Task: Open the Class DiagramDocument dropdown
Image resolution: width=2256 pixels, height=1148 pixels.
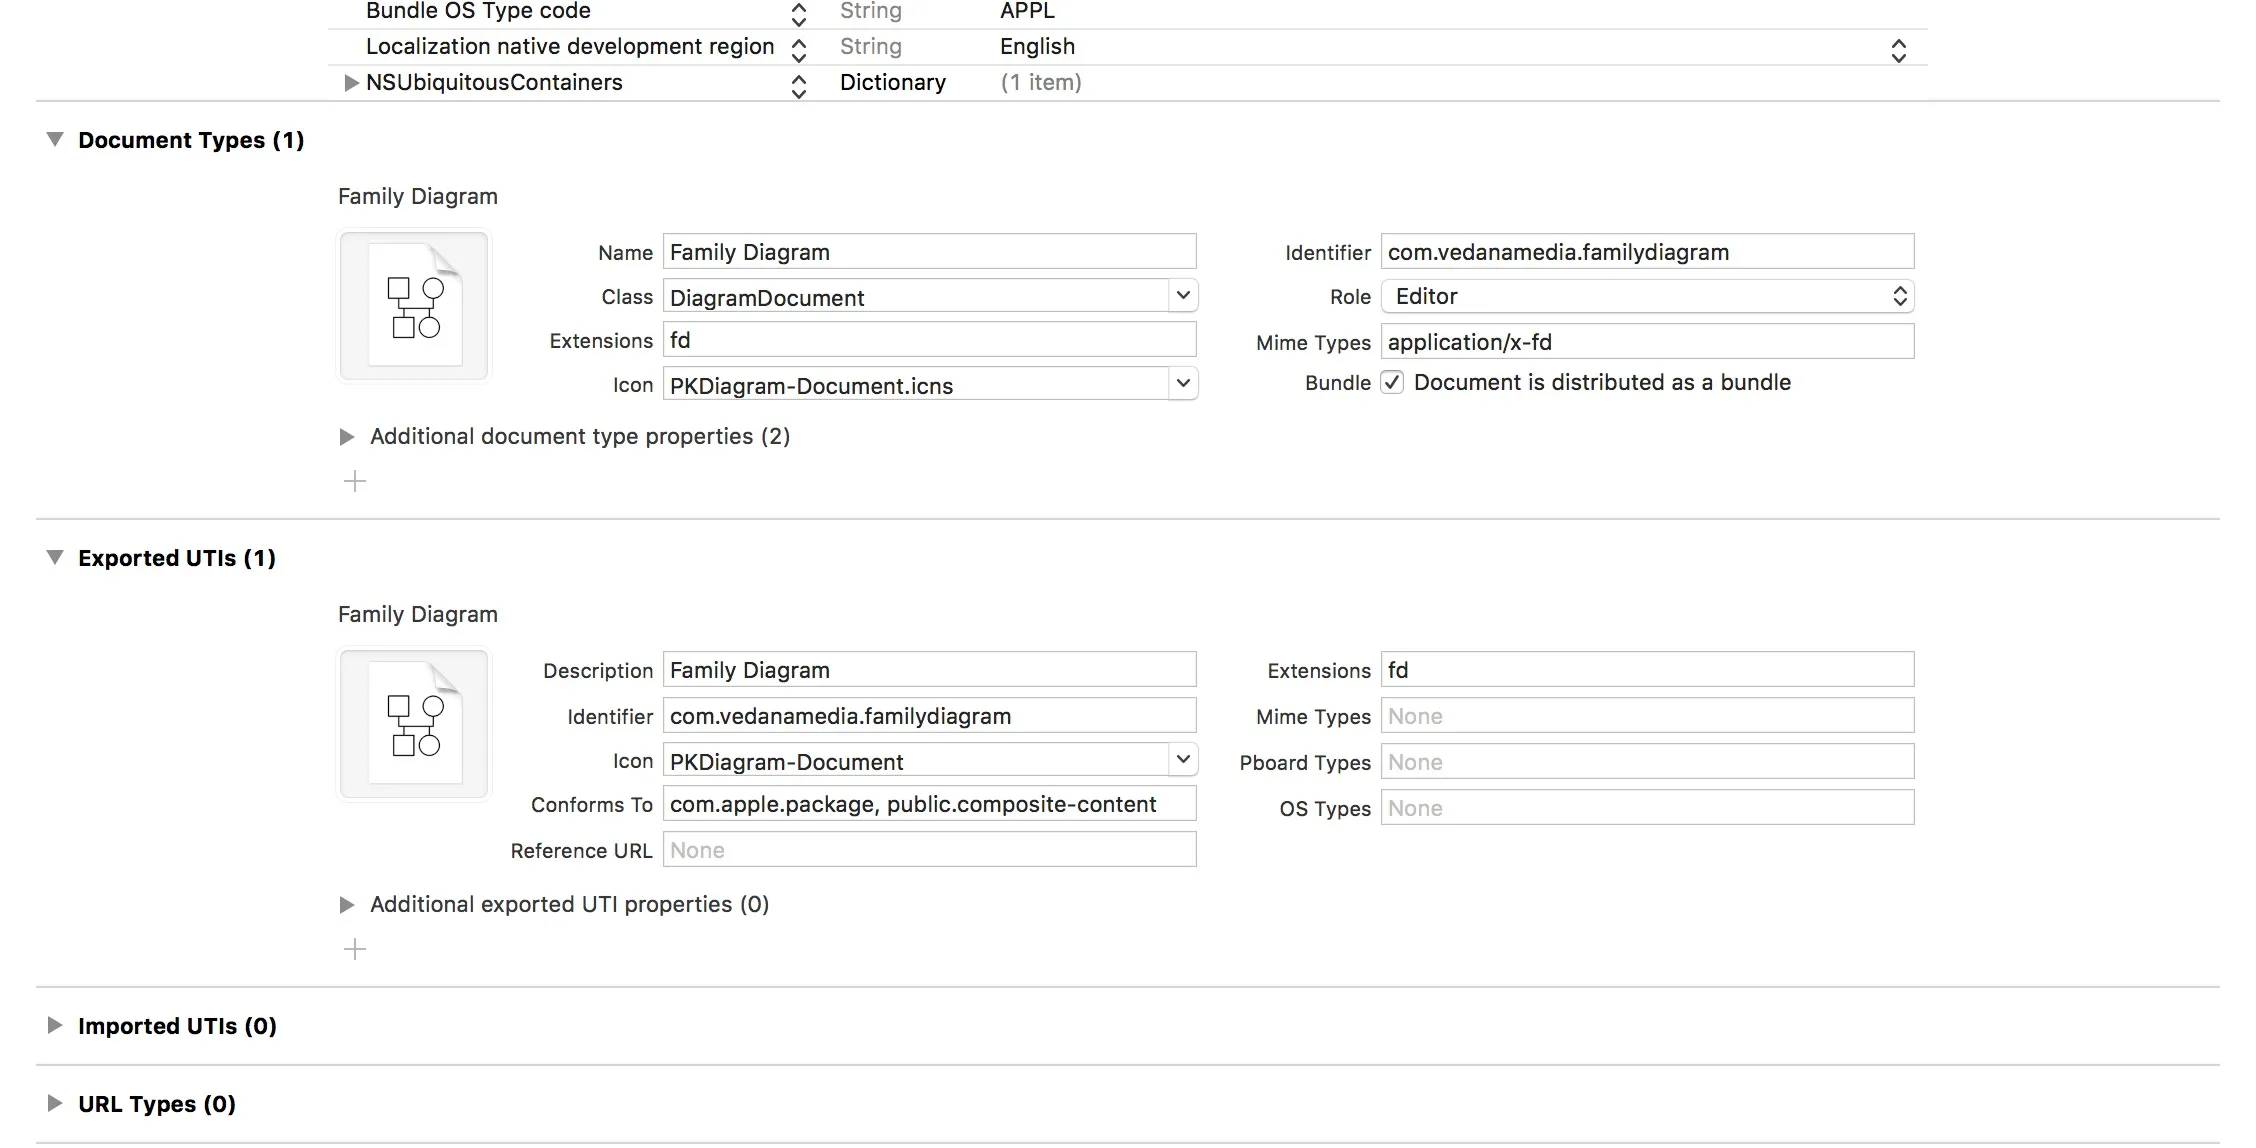Action: tap(1182, 296)
